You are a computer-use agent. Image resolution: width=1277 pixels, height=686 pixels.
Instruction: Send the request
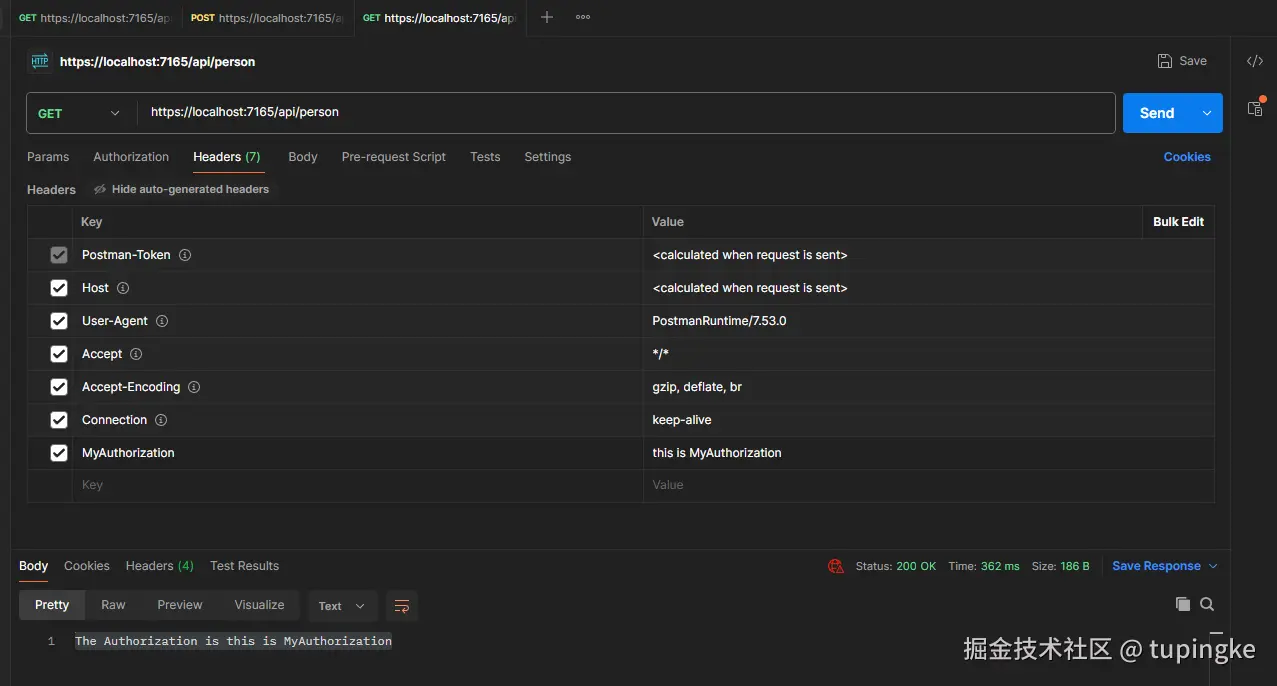(1157, 113)
